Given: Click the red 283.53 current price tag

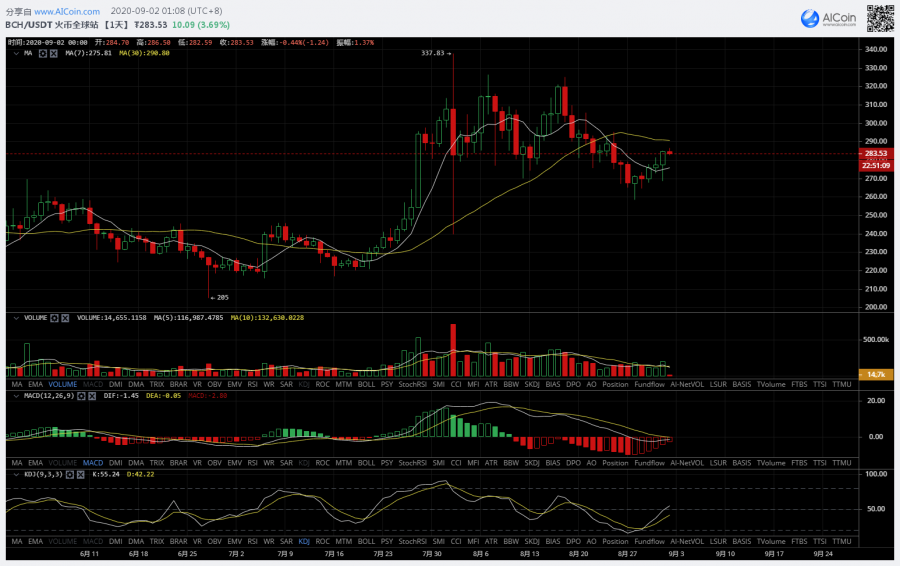Looking at the screenshot, I should point(876,153).
